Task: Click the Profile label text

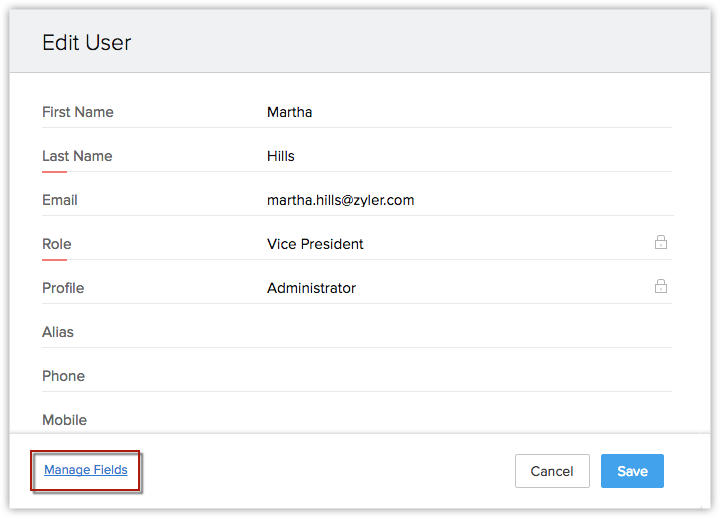Action: [63, 288]
